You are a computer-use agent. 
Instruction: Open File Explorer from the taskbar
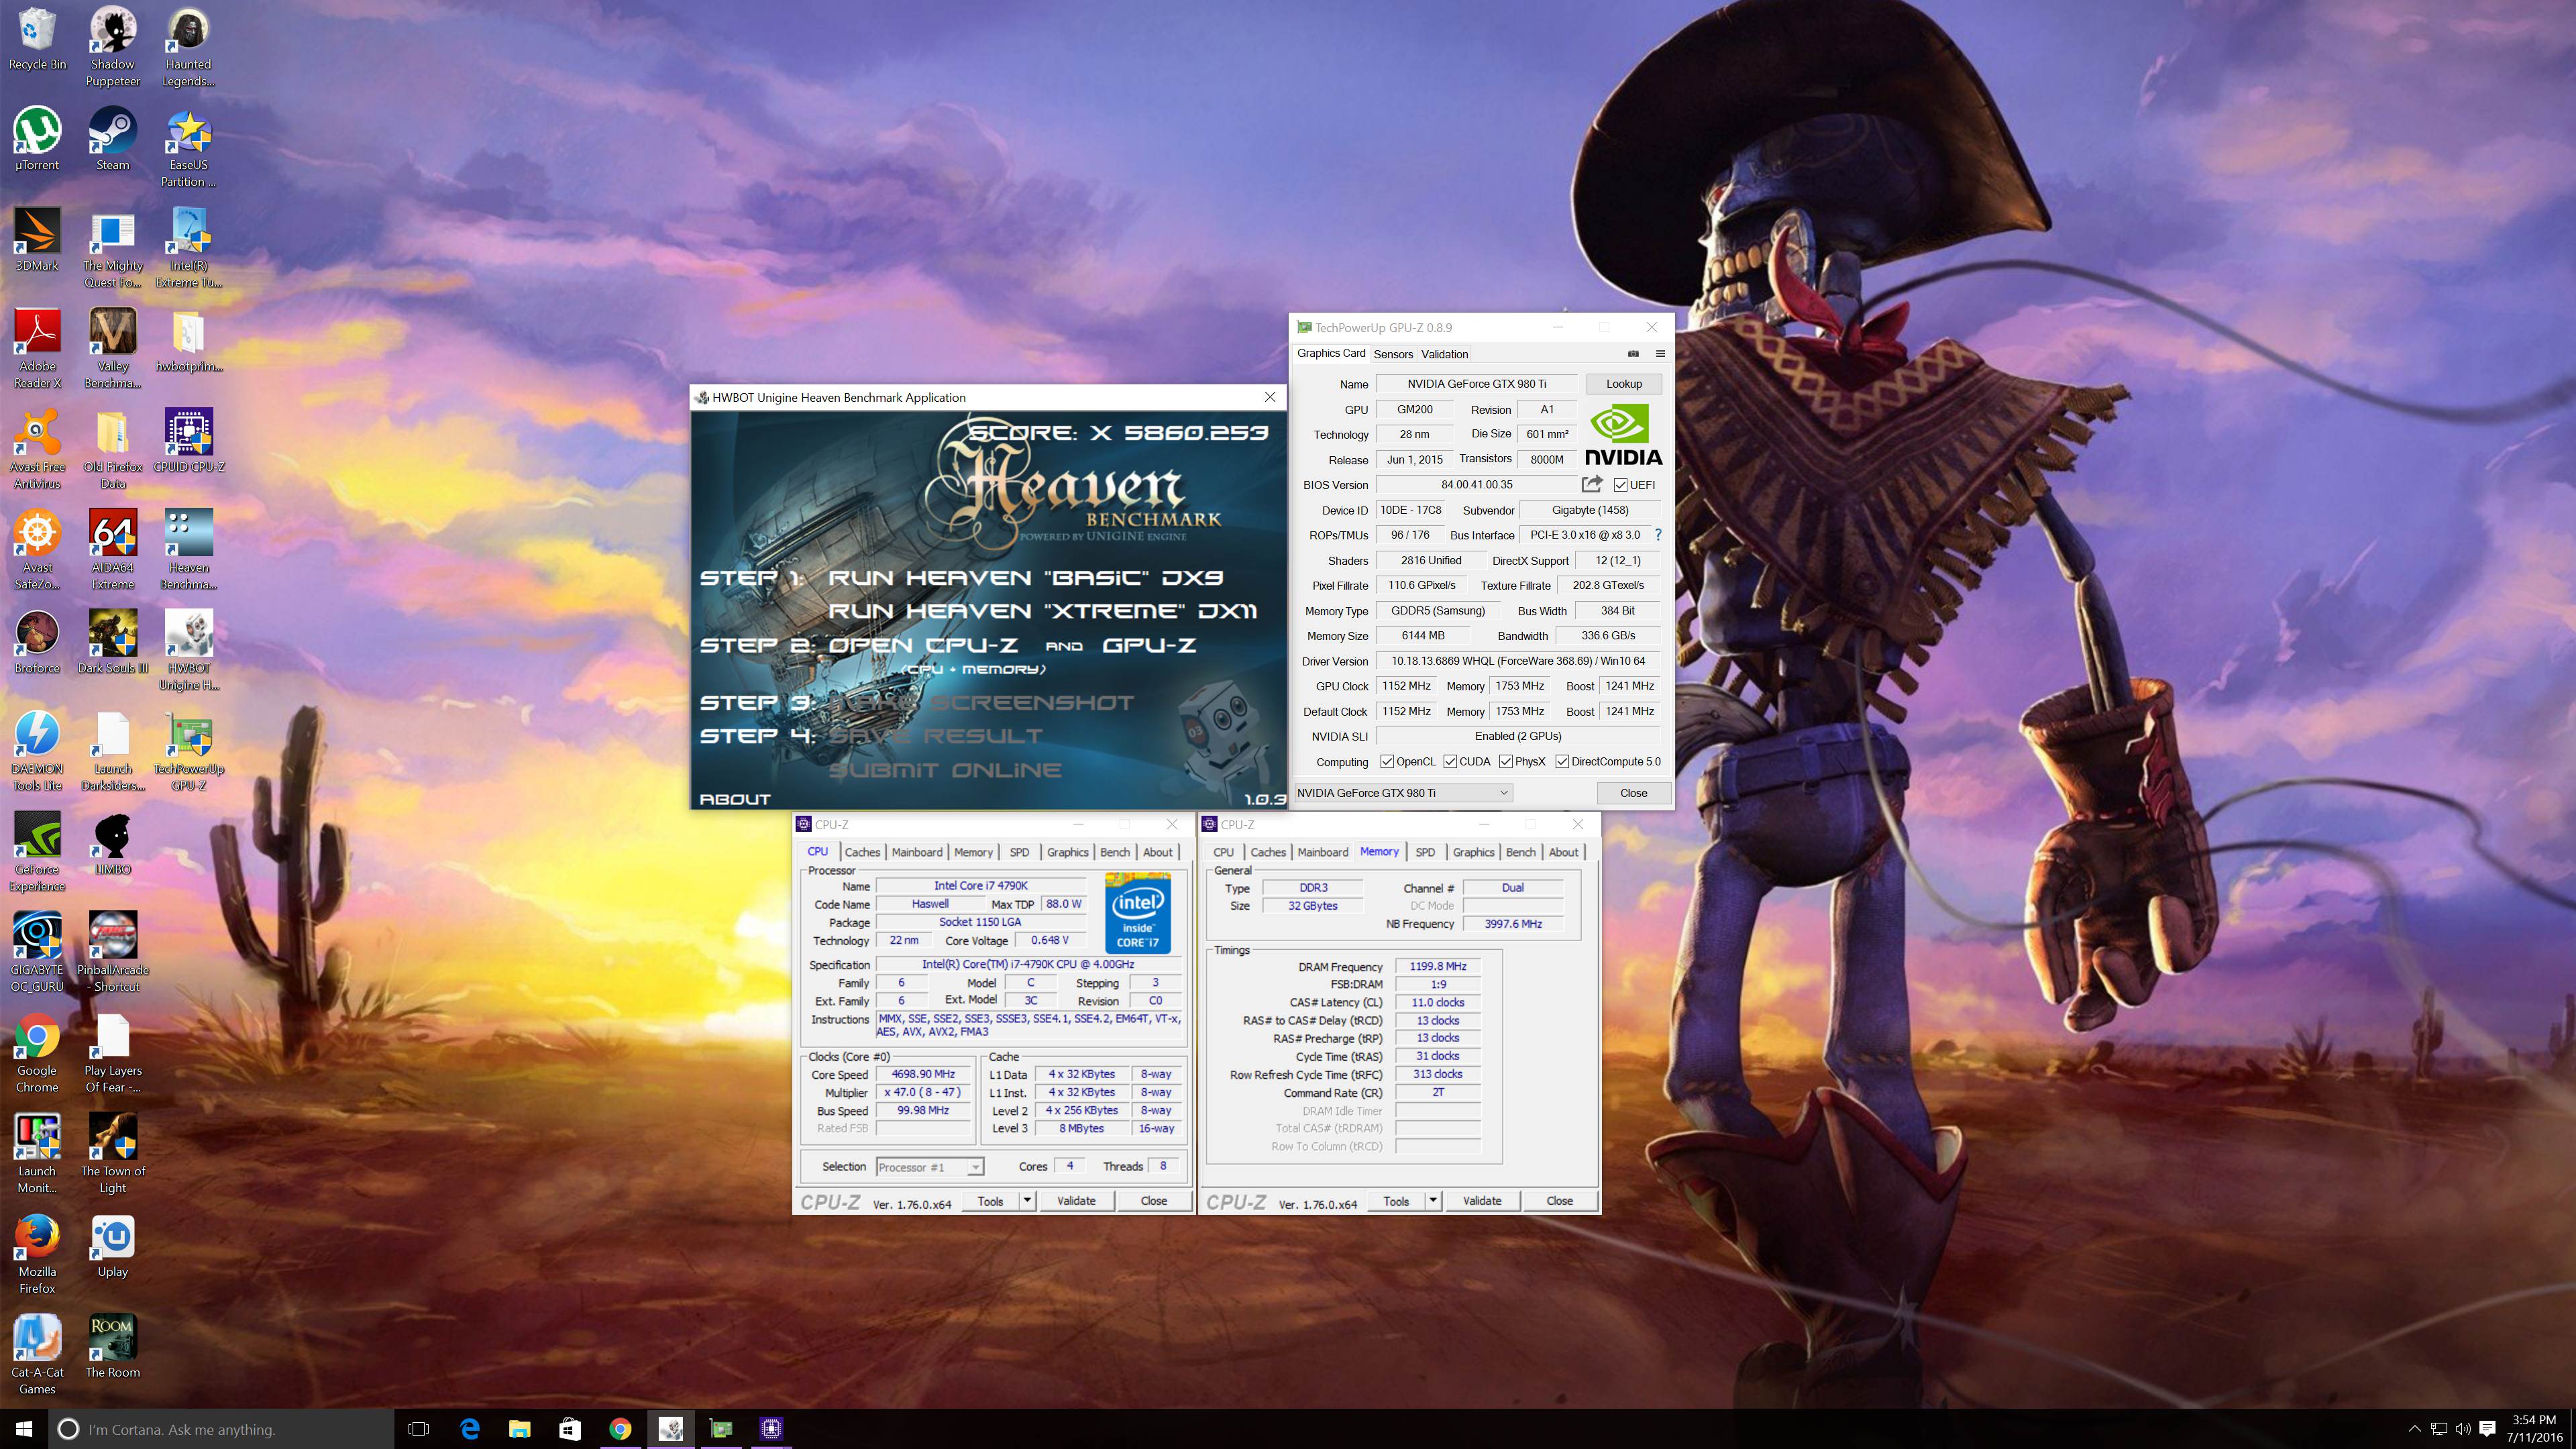coord(519,1429)
